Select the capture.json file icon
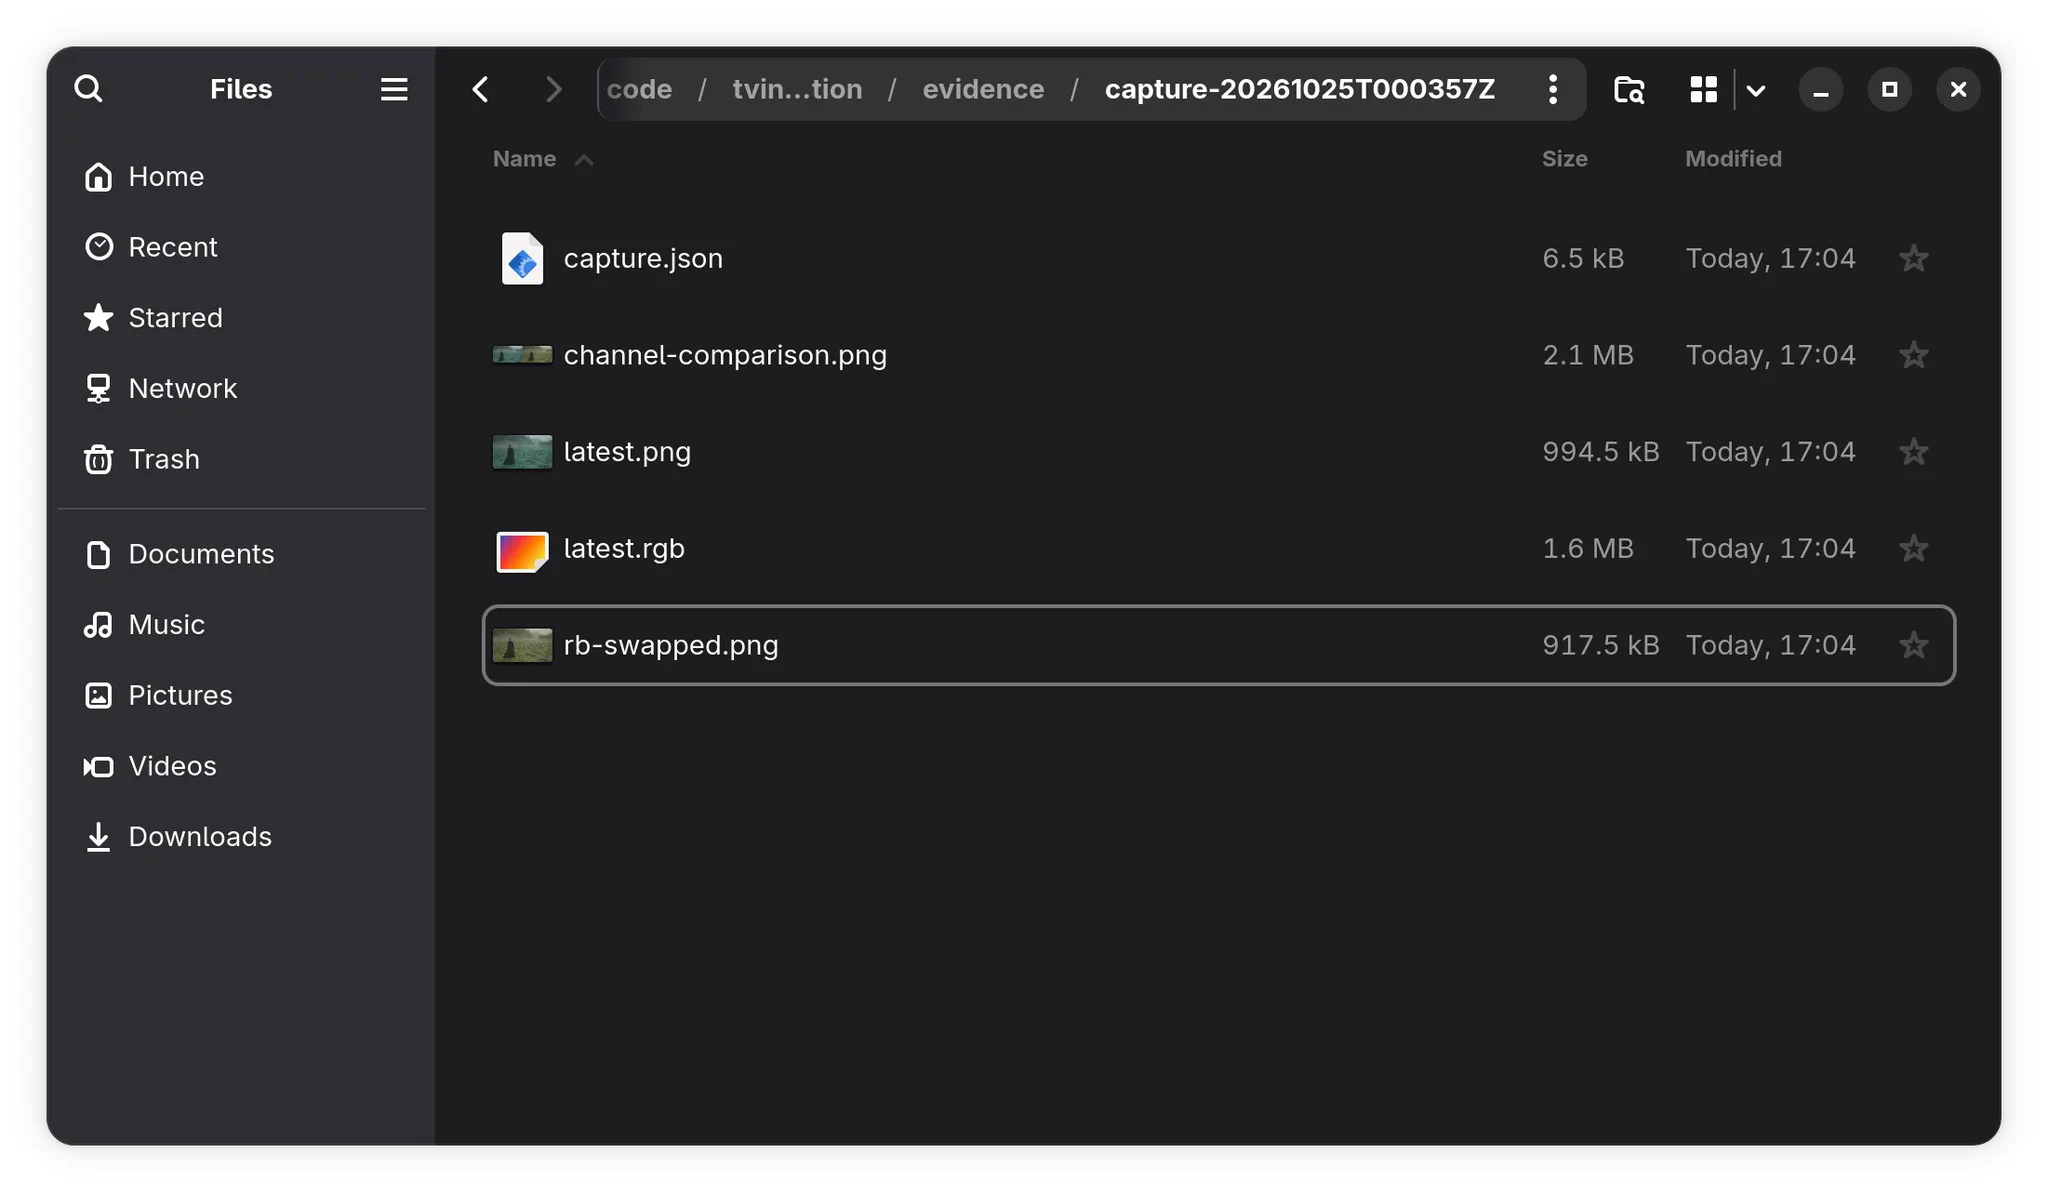 (522, 258)
